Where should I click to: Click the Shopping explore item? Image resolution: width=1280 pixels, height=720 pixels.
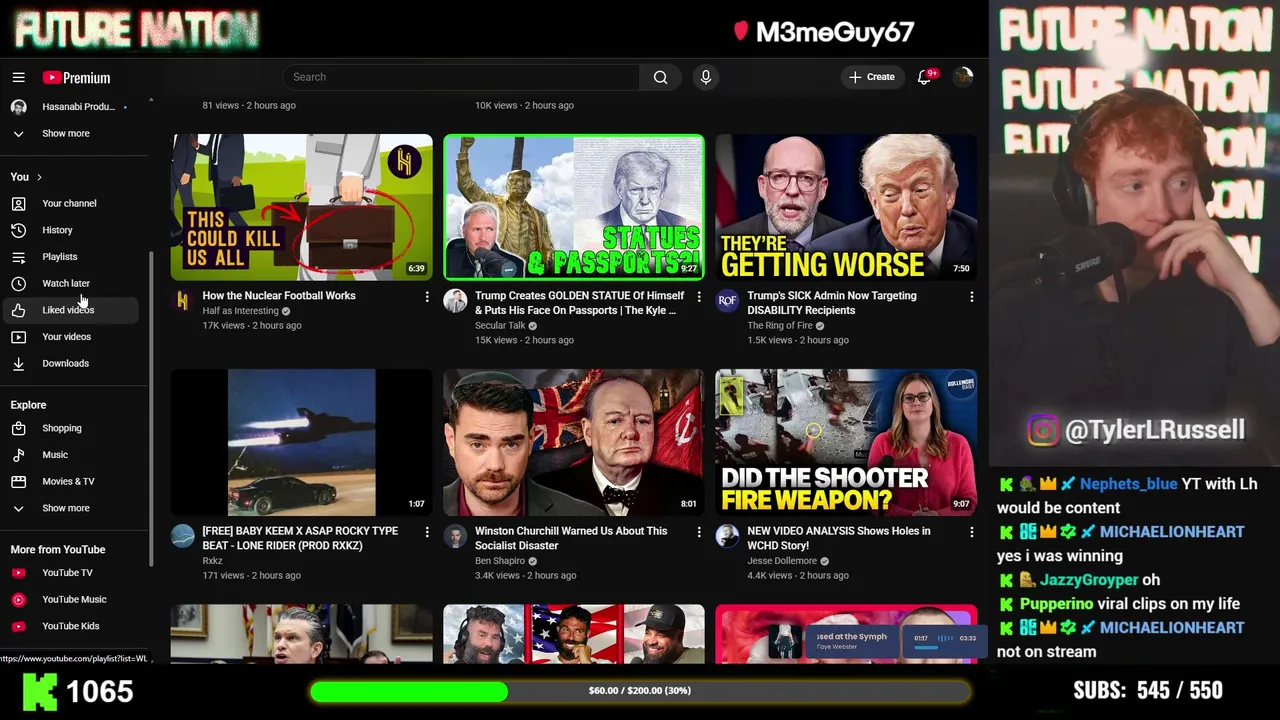75,428
